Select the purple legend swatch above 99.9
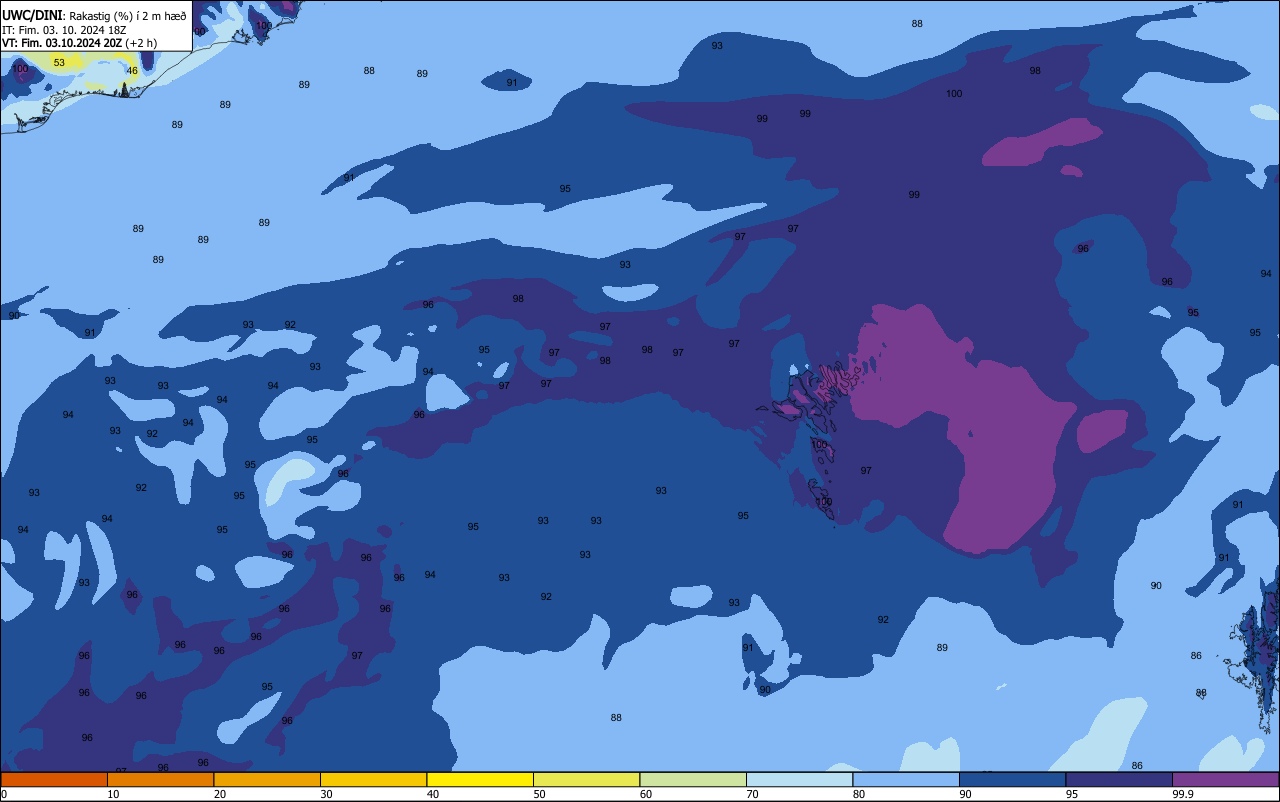Screen dimensions: 1280x802 [1225, 779]
